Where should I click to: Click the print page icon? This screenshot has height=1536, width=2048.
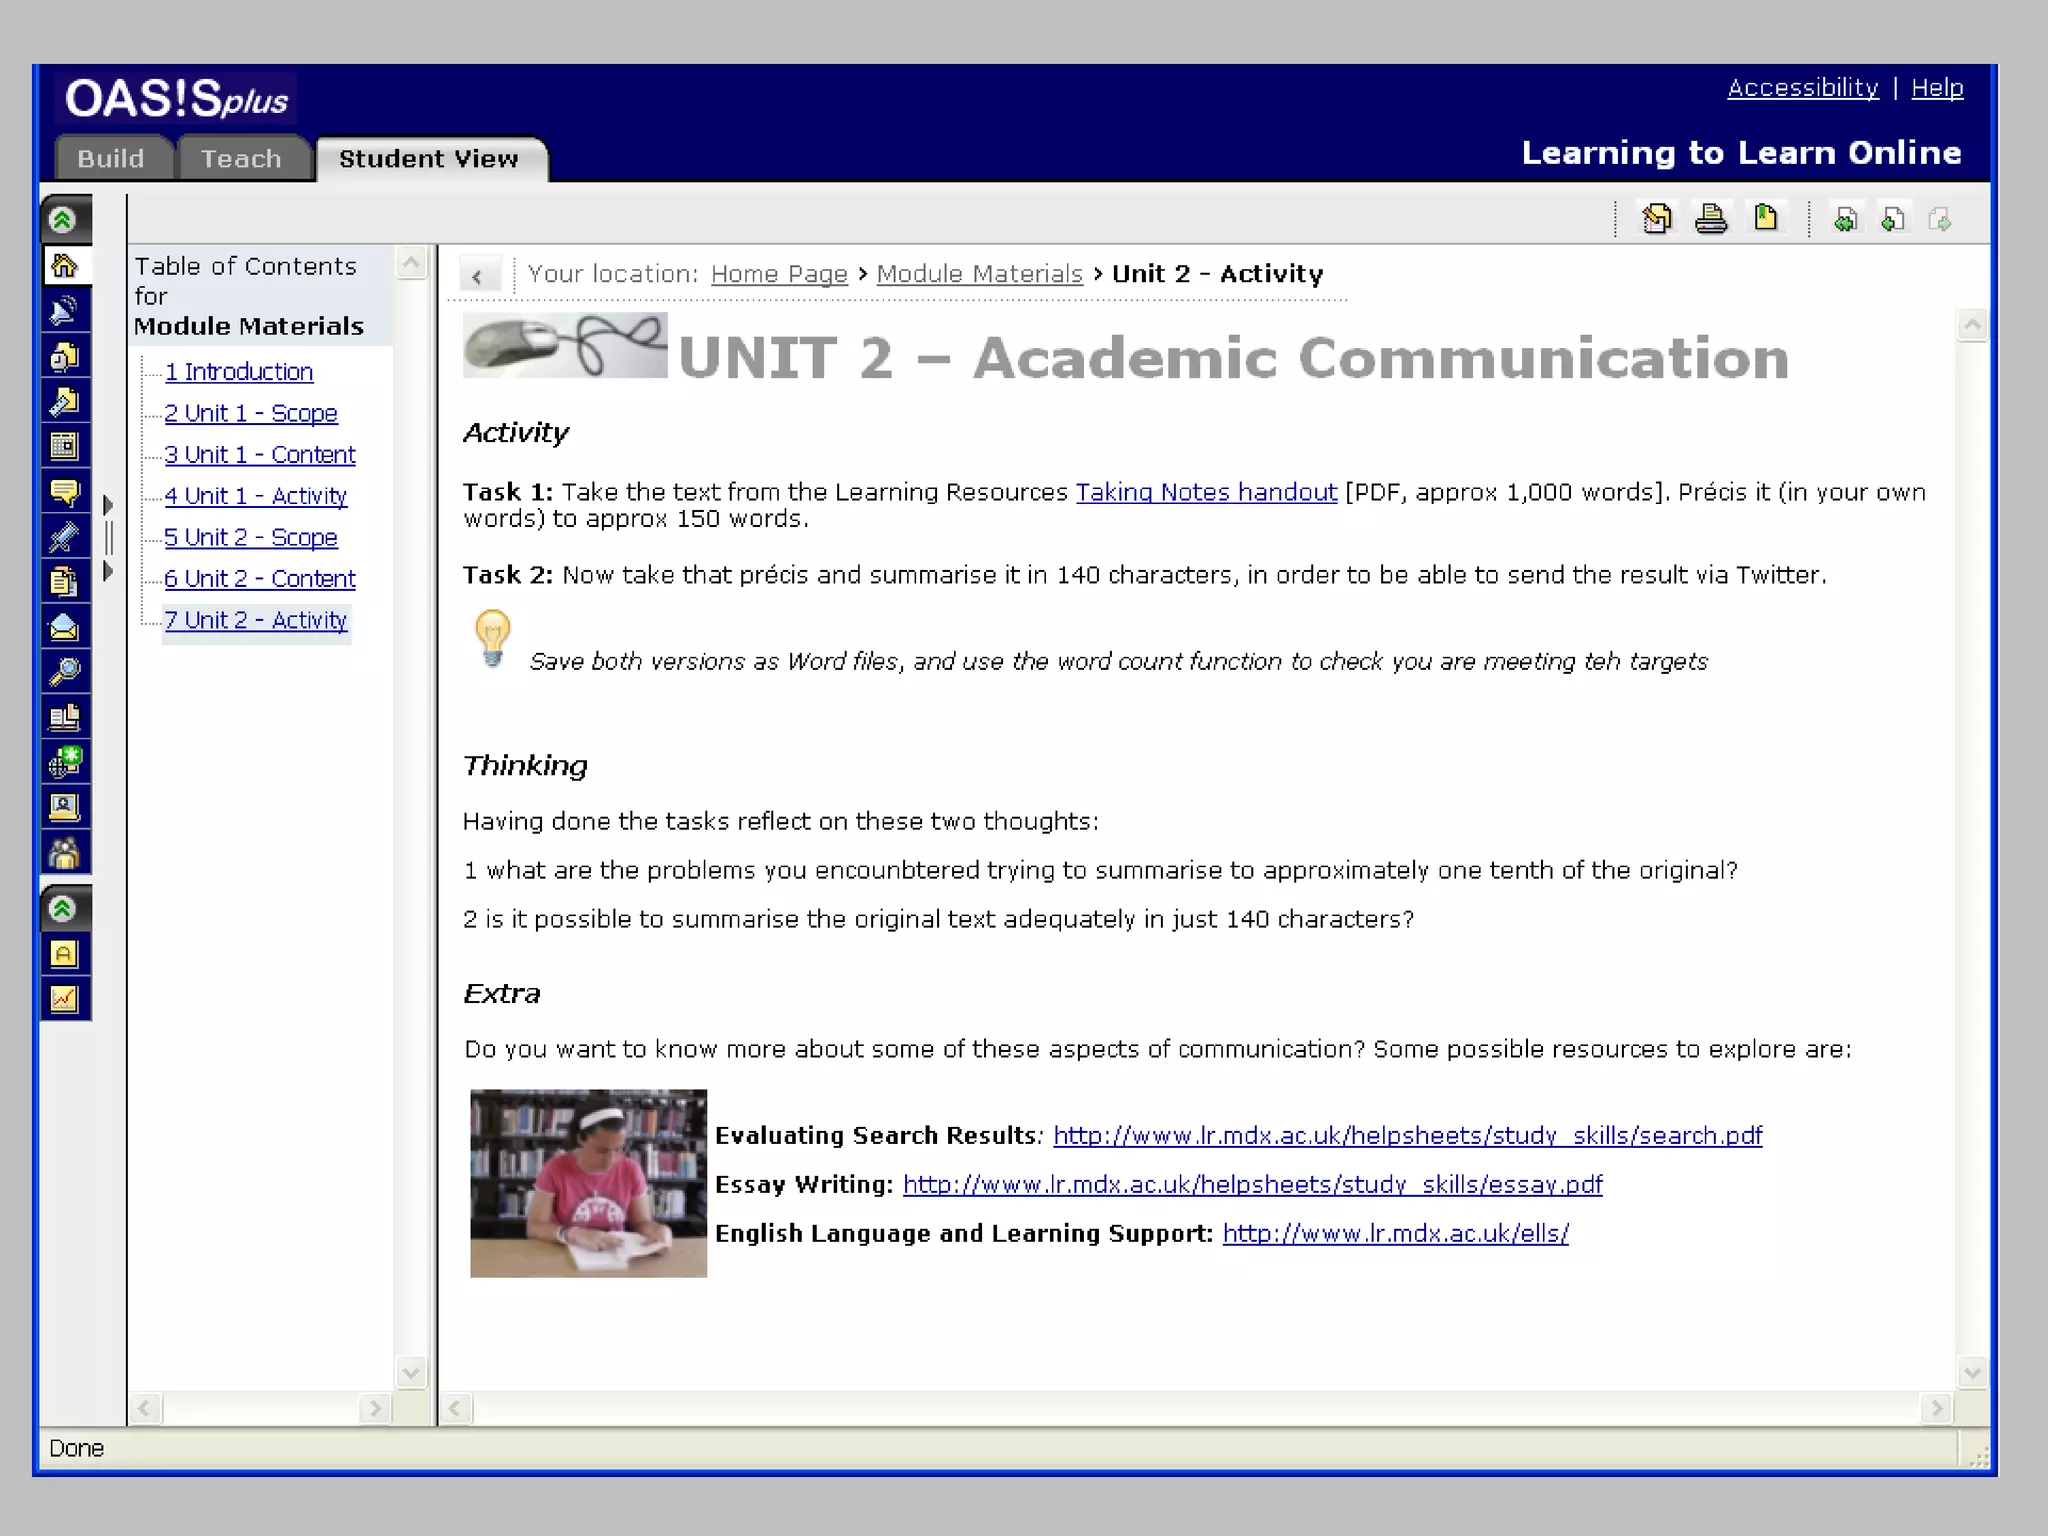(1711, 218)
